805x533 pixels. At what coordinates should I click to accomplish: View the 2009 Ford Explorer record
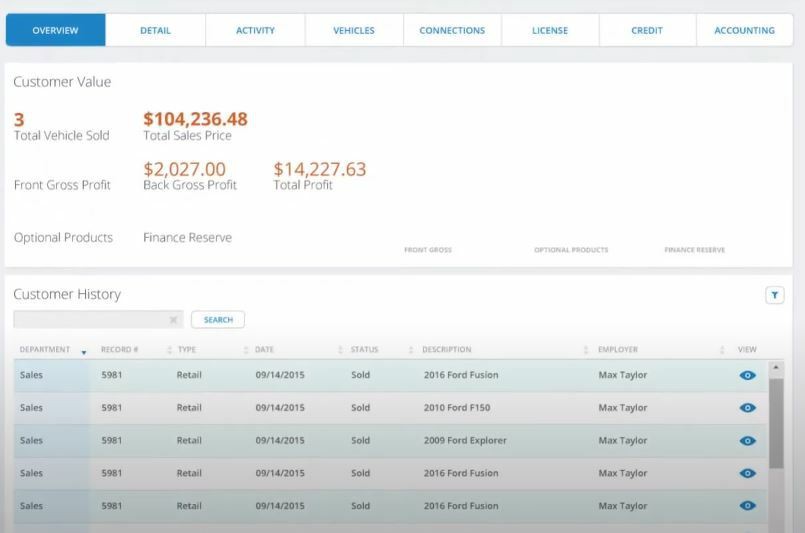748,441
